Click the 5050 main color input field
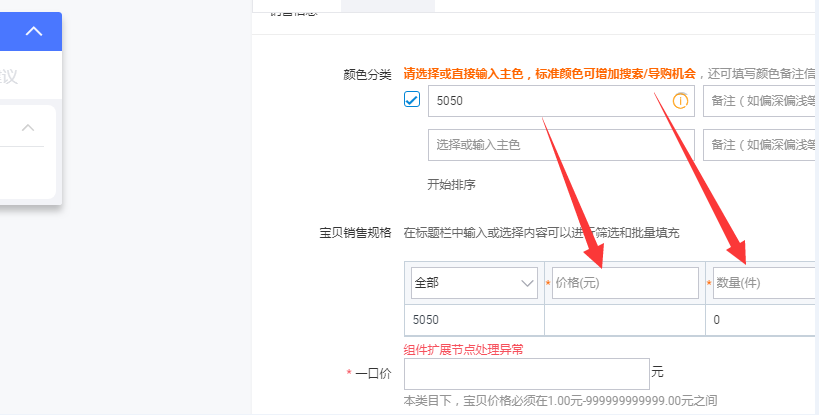The width and height of the screenshot is (819, 415). tap(561, 101)
